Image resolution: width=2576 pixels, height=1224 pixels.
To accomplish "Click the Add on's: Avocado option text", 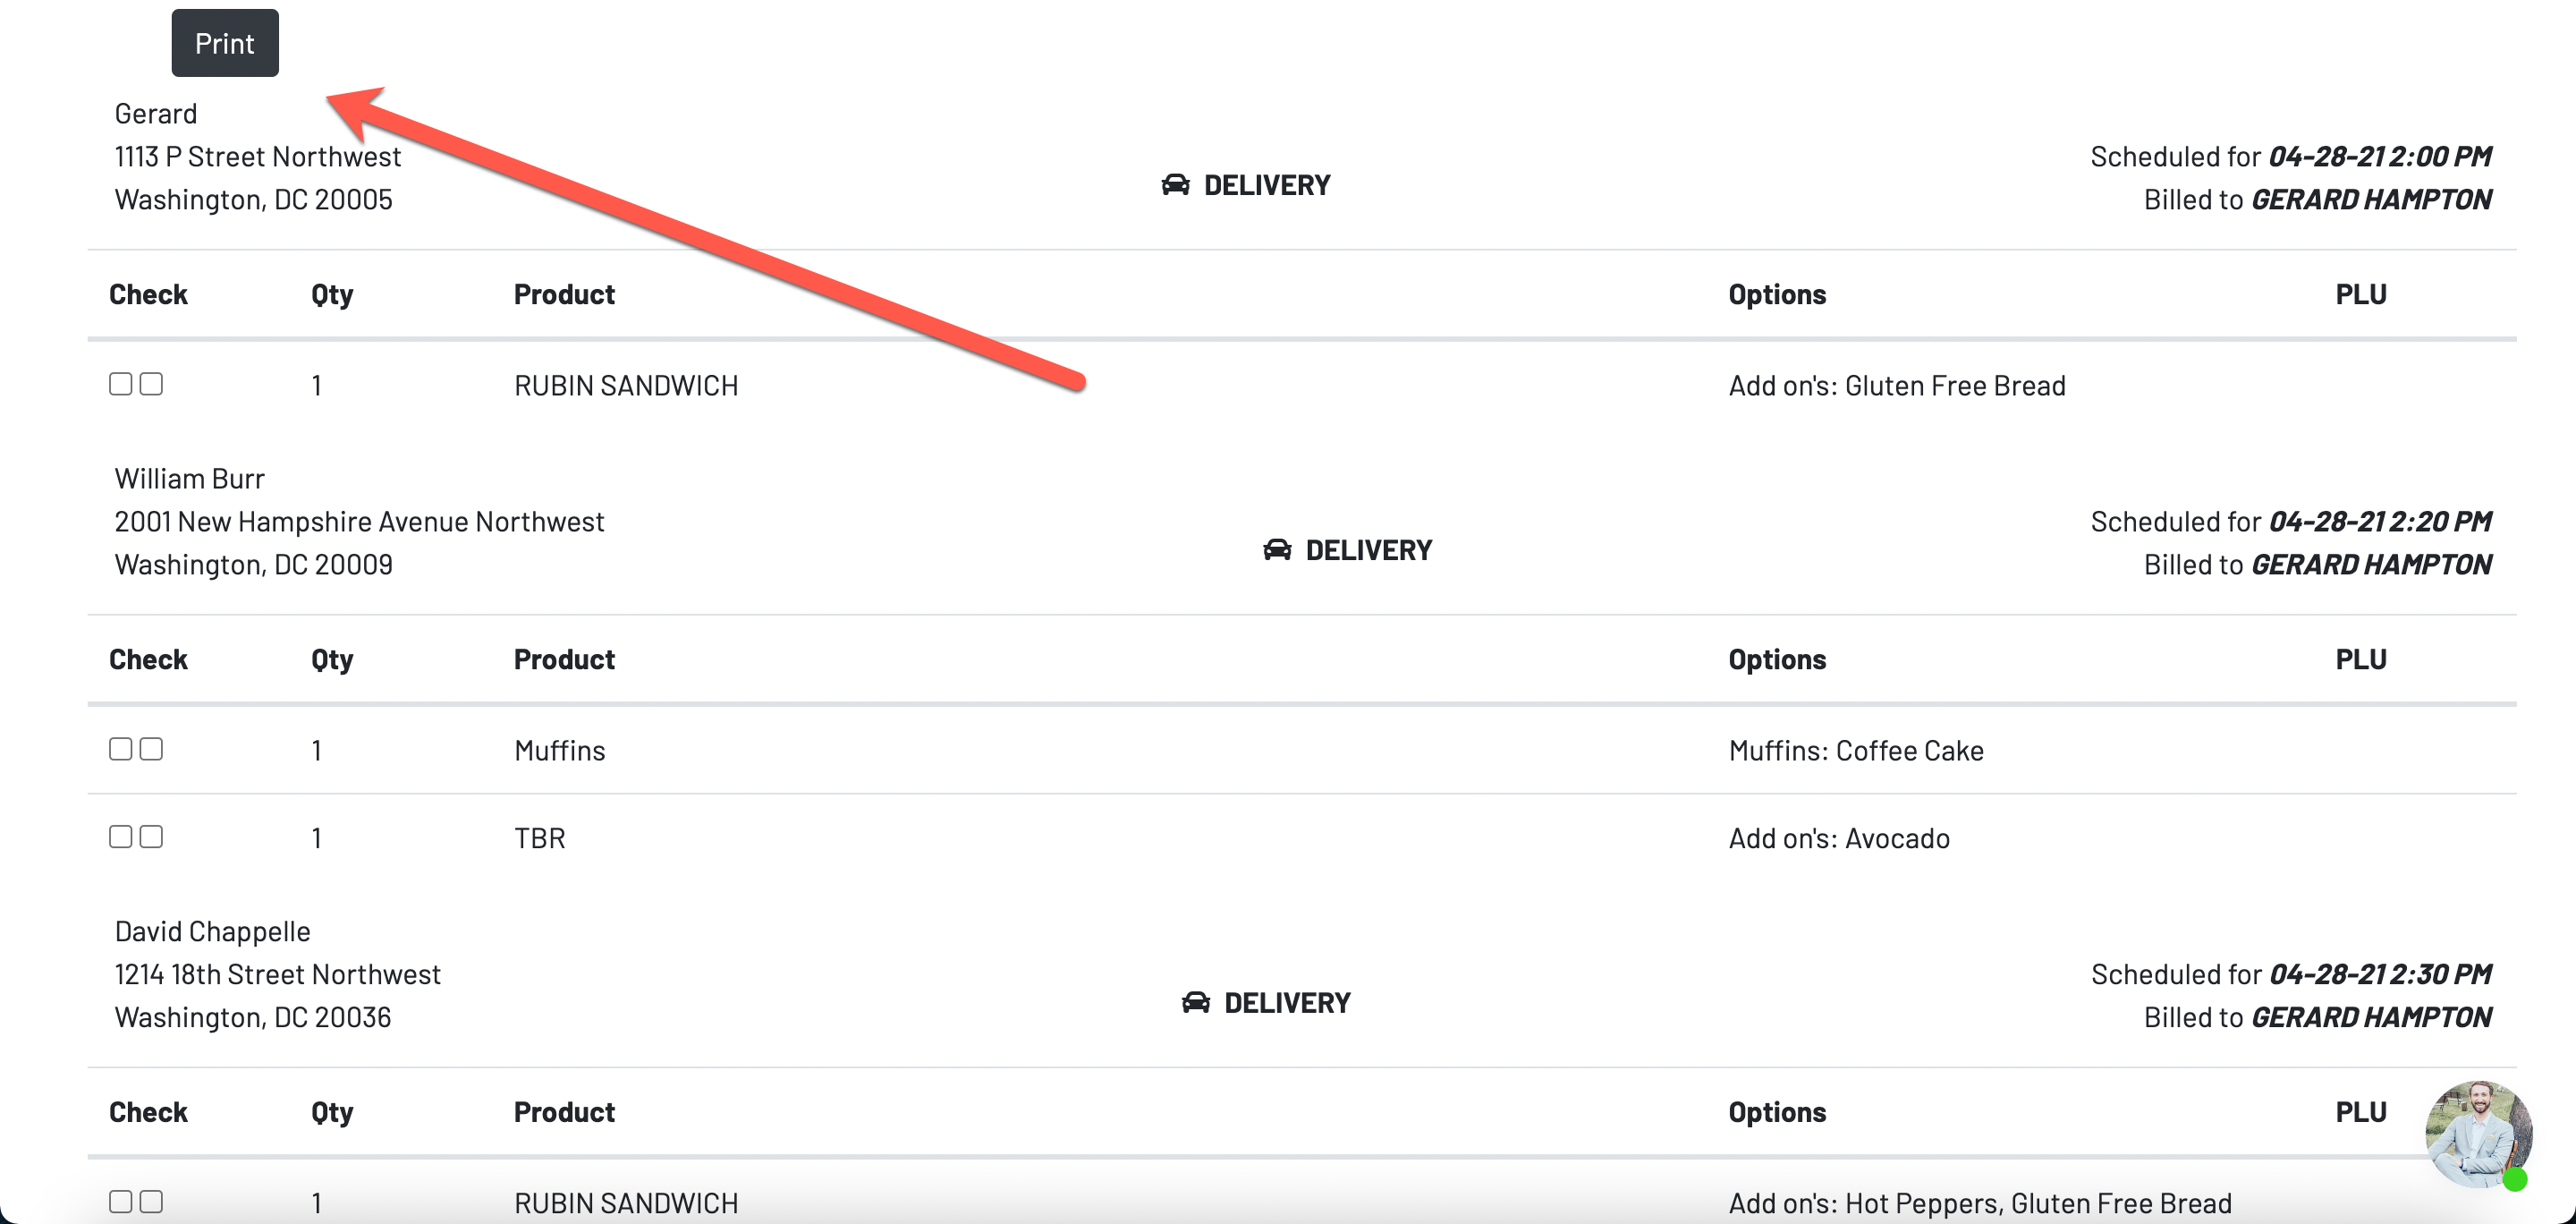I will (x=1838, y=838).
